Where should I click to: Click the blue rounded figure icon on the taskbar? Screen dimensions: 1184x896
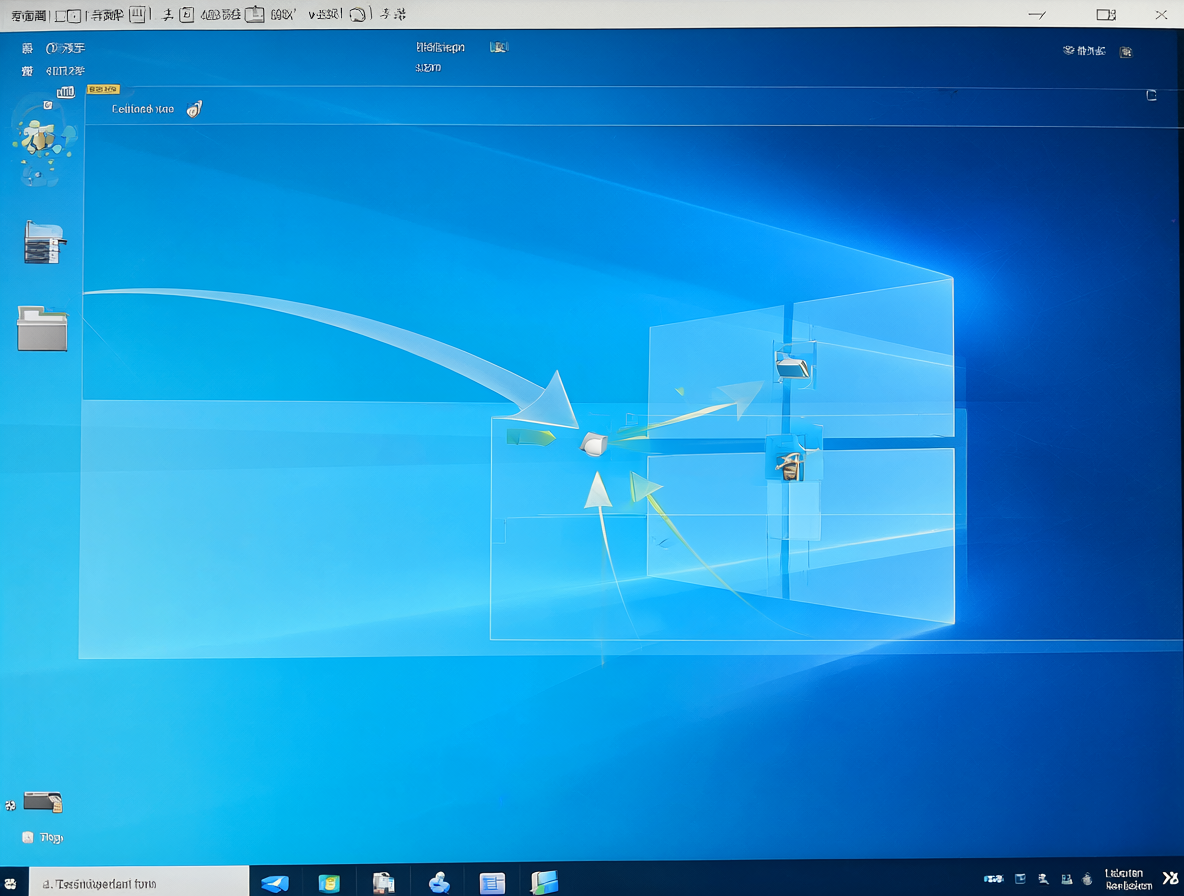pos(439,882)
